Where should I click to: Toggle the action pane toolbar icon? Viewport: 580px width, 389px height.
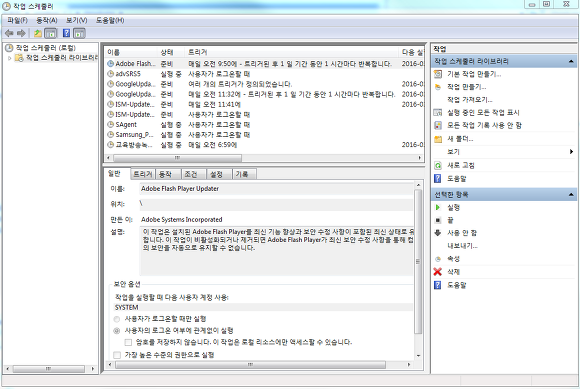pos(79,33)
